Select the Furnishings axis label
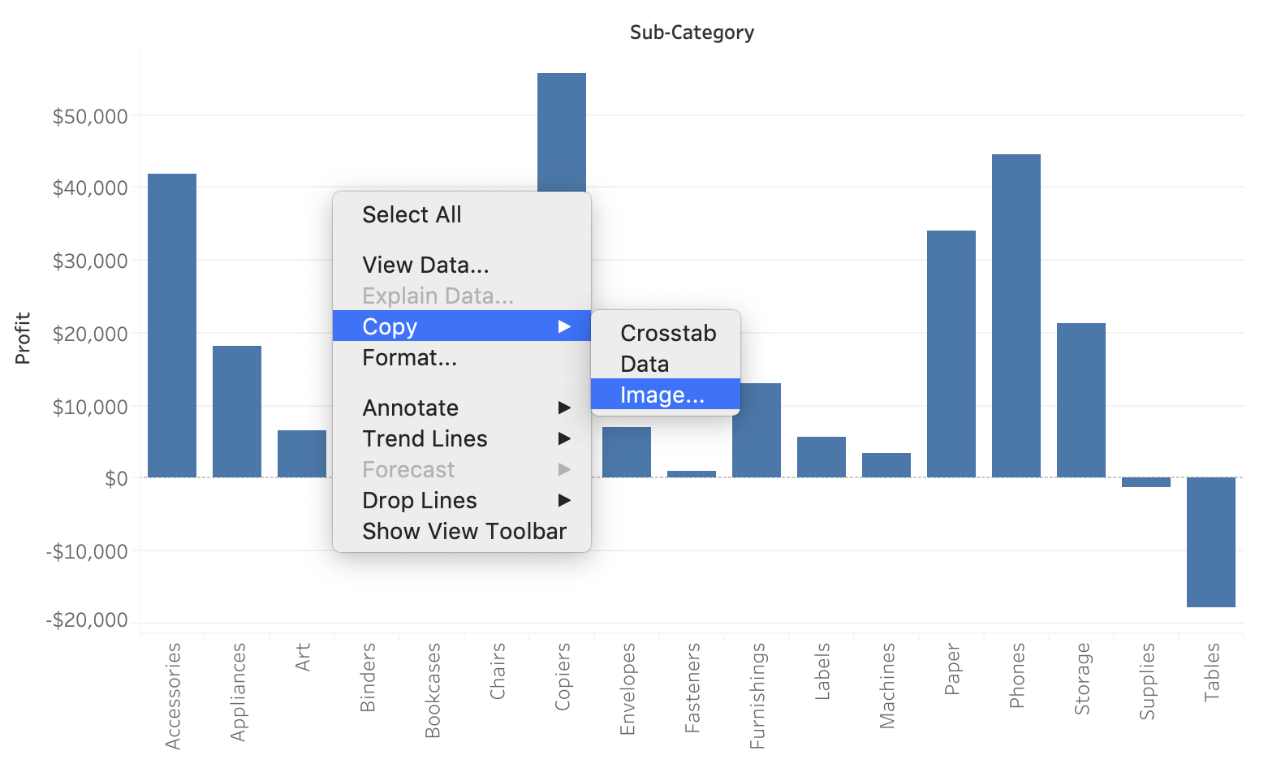This screenshot has width=1268, height=768. click(x=758, y=696)
